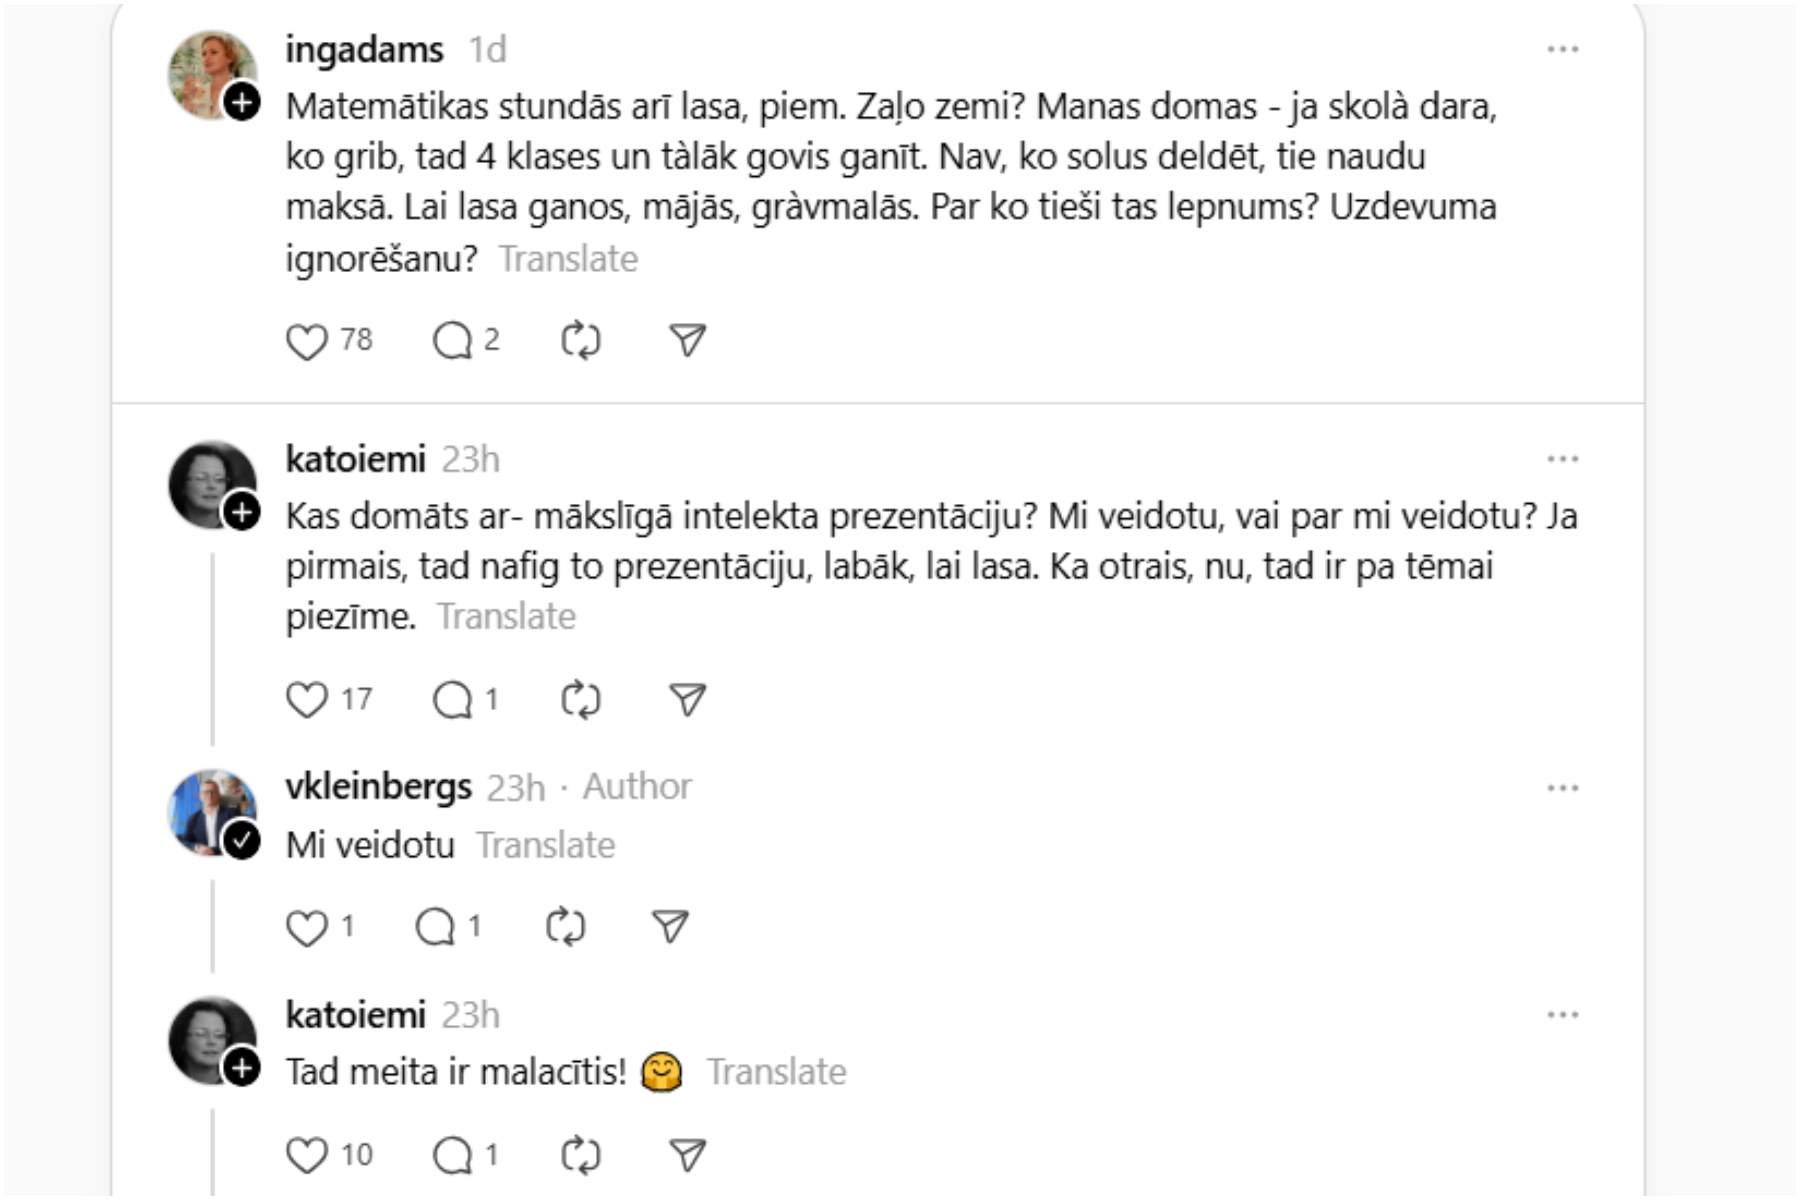
Task: Open vkleinbergs profile via username
Action: 378,787
